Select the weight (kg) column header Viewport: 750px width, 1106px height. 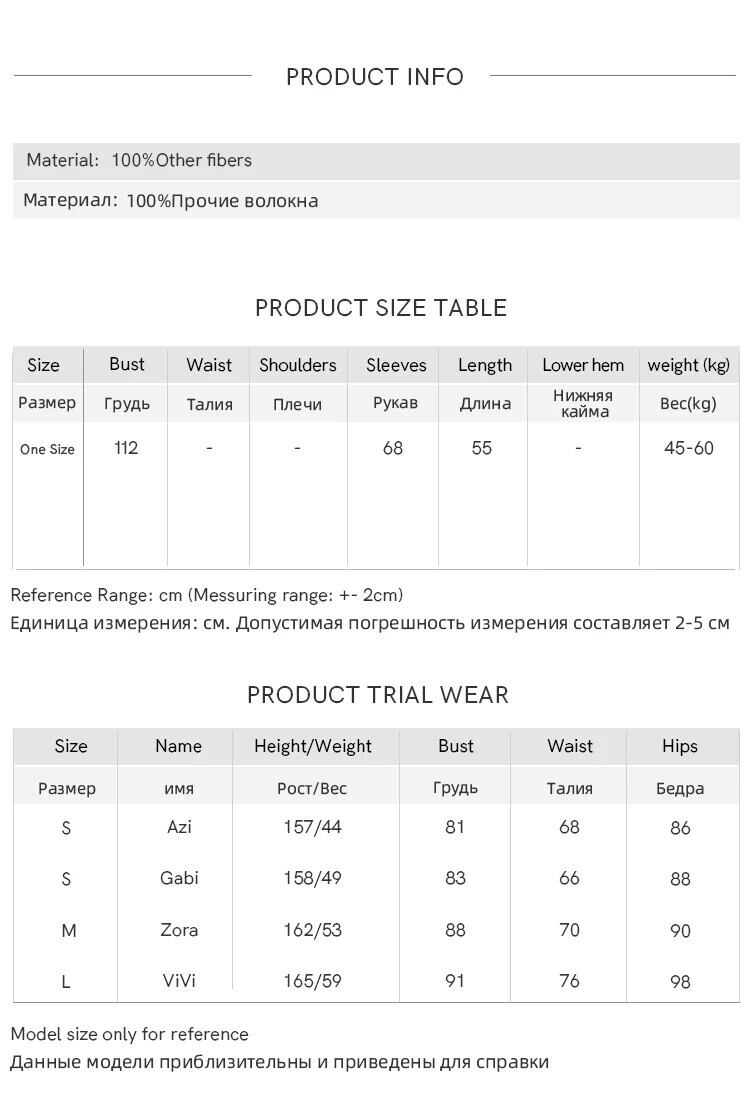coord(688,365)
